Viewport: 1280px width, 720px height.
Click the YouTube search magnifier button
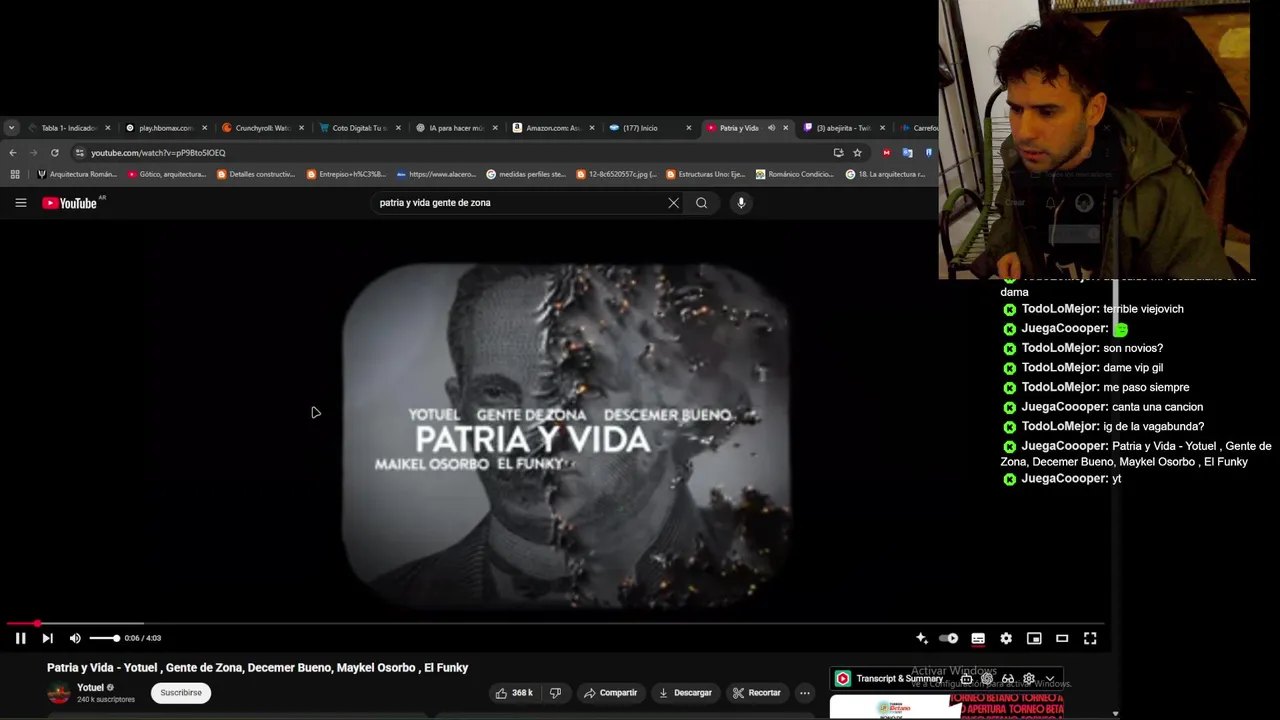coord(701,203)
